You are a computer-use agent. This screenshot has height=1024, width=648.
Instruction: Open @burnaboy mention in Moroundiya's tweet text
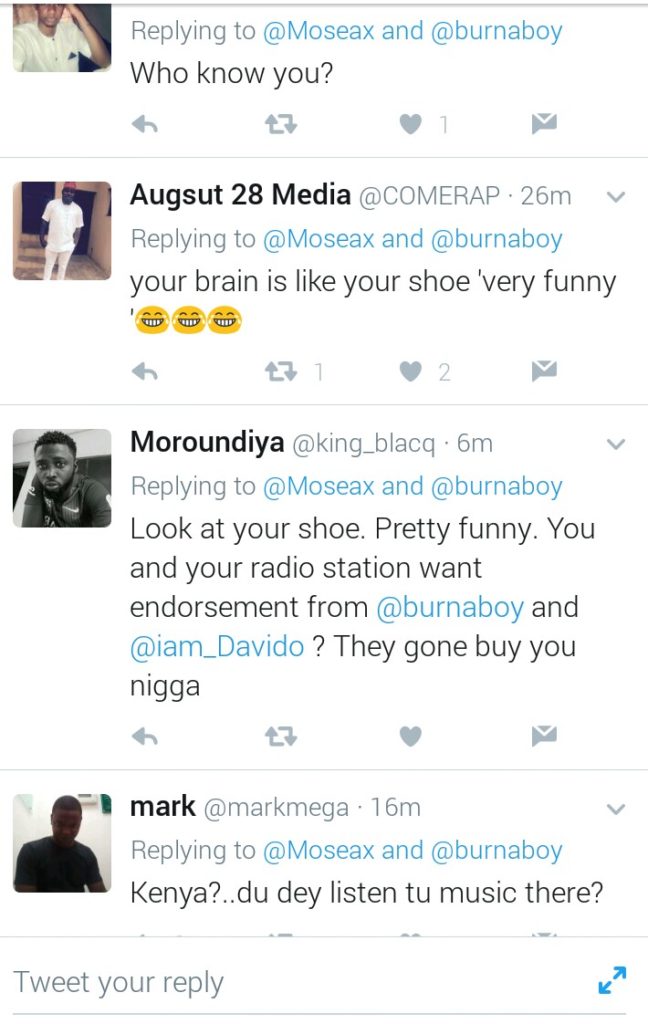pos(450,607)
